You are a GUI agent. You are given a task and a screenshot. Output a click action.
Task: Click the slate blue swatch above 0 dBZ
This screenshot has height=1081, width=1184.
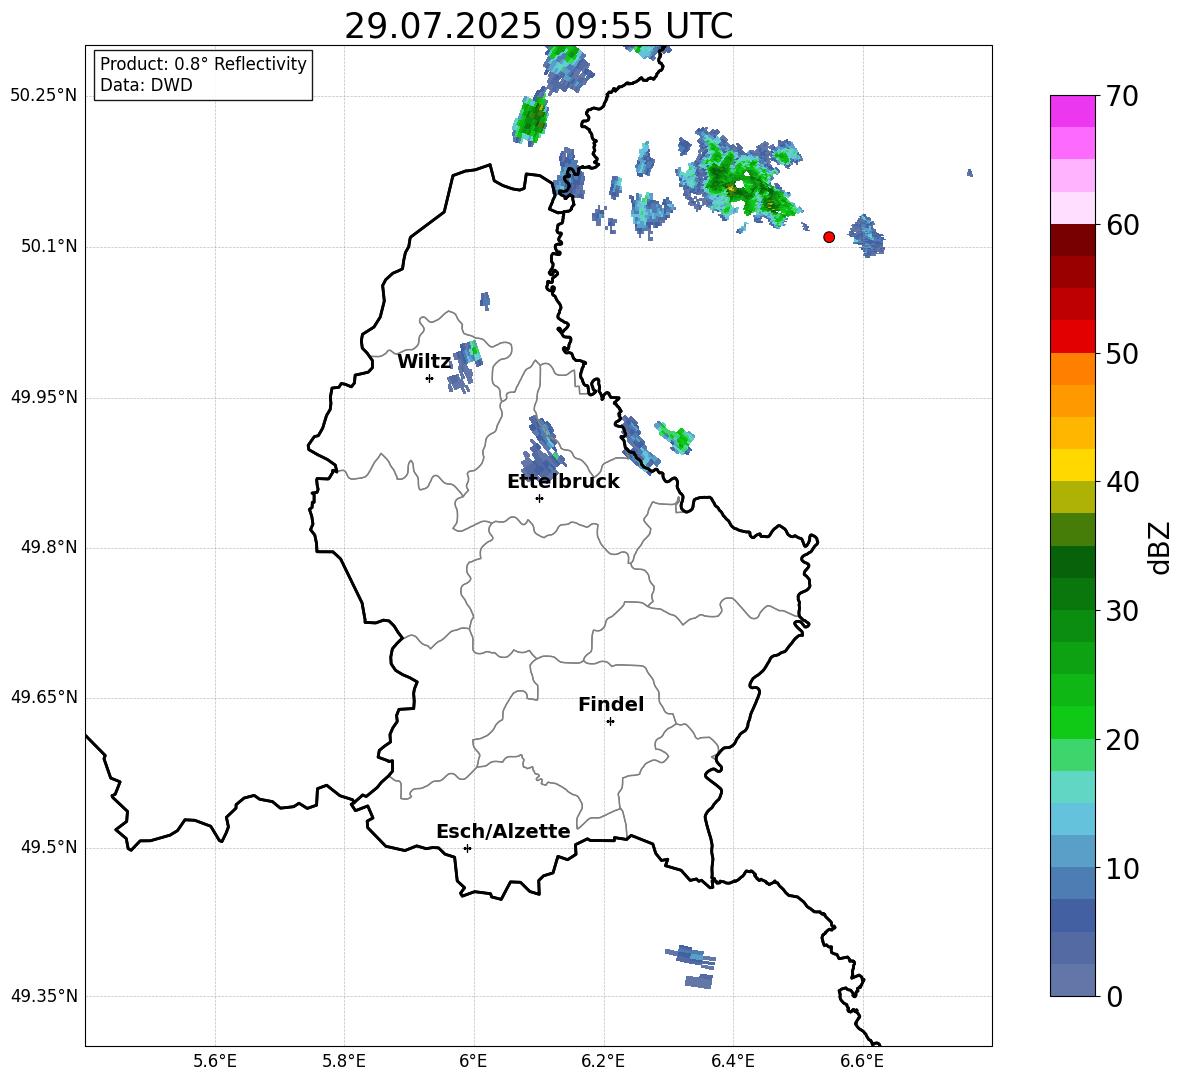pos(1073,980)
